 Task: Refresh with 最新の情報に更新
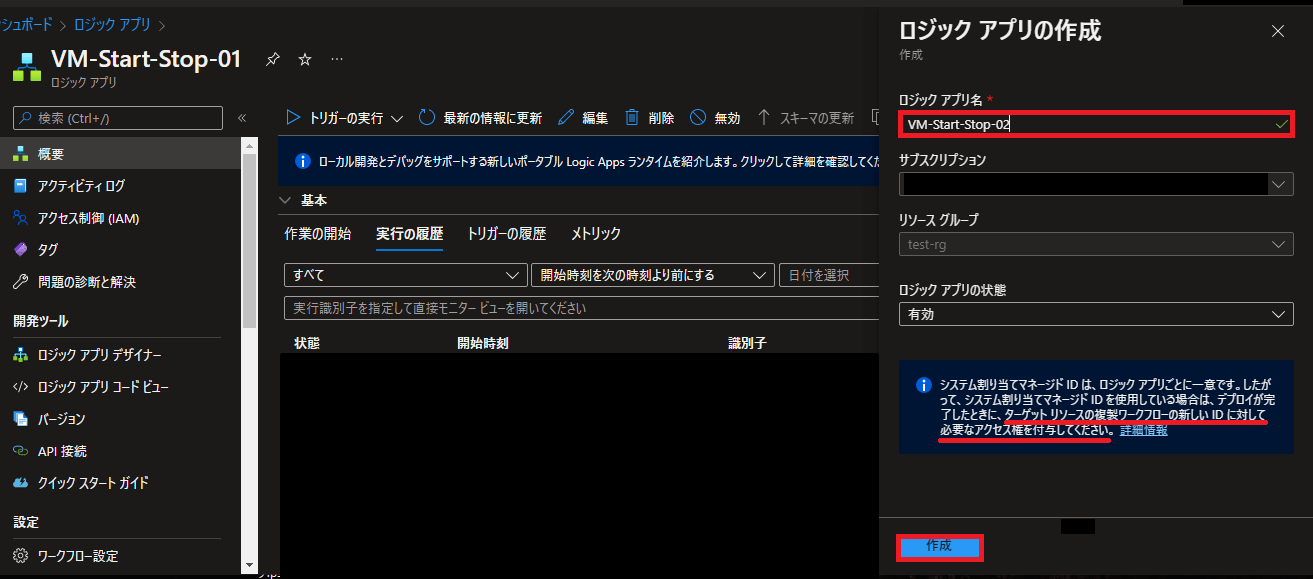(x=480, y=118)
